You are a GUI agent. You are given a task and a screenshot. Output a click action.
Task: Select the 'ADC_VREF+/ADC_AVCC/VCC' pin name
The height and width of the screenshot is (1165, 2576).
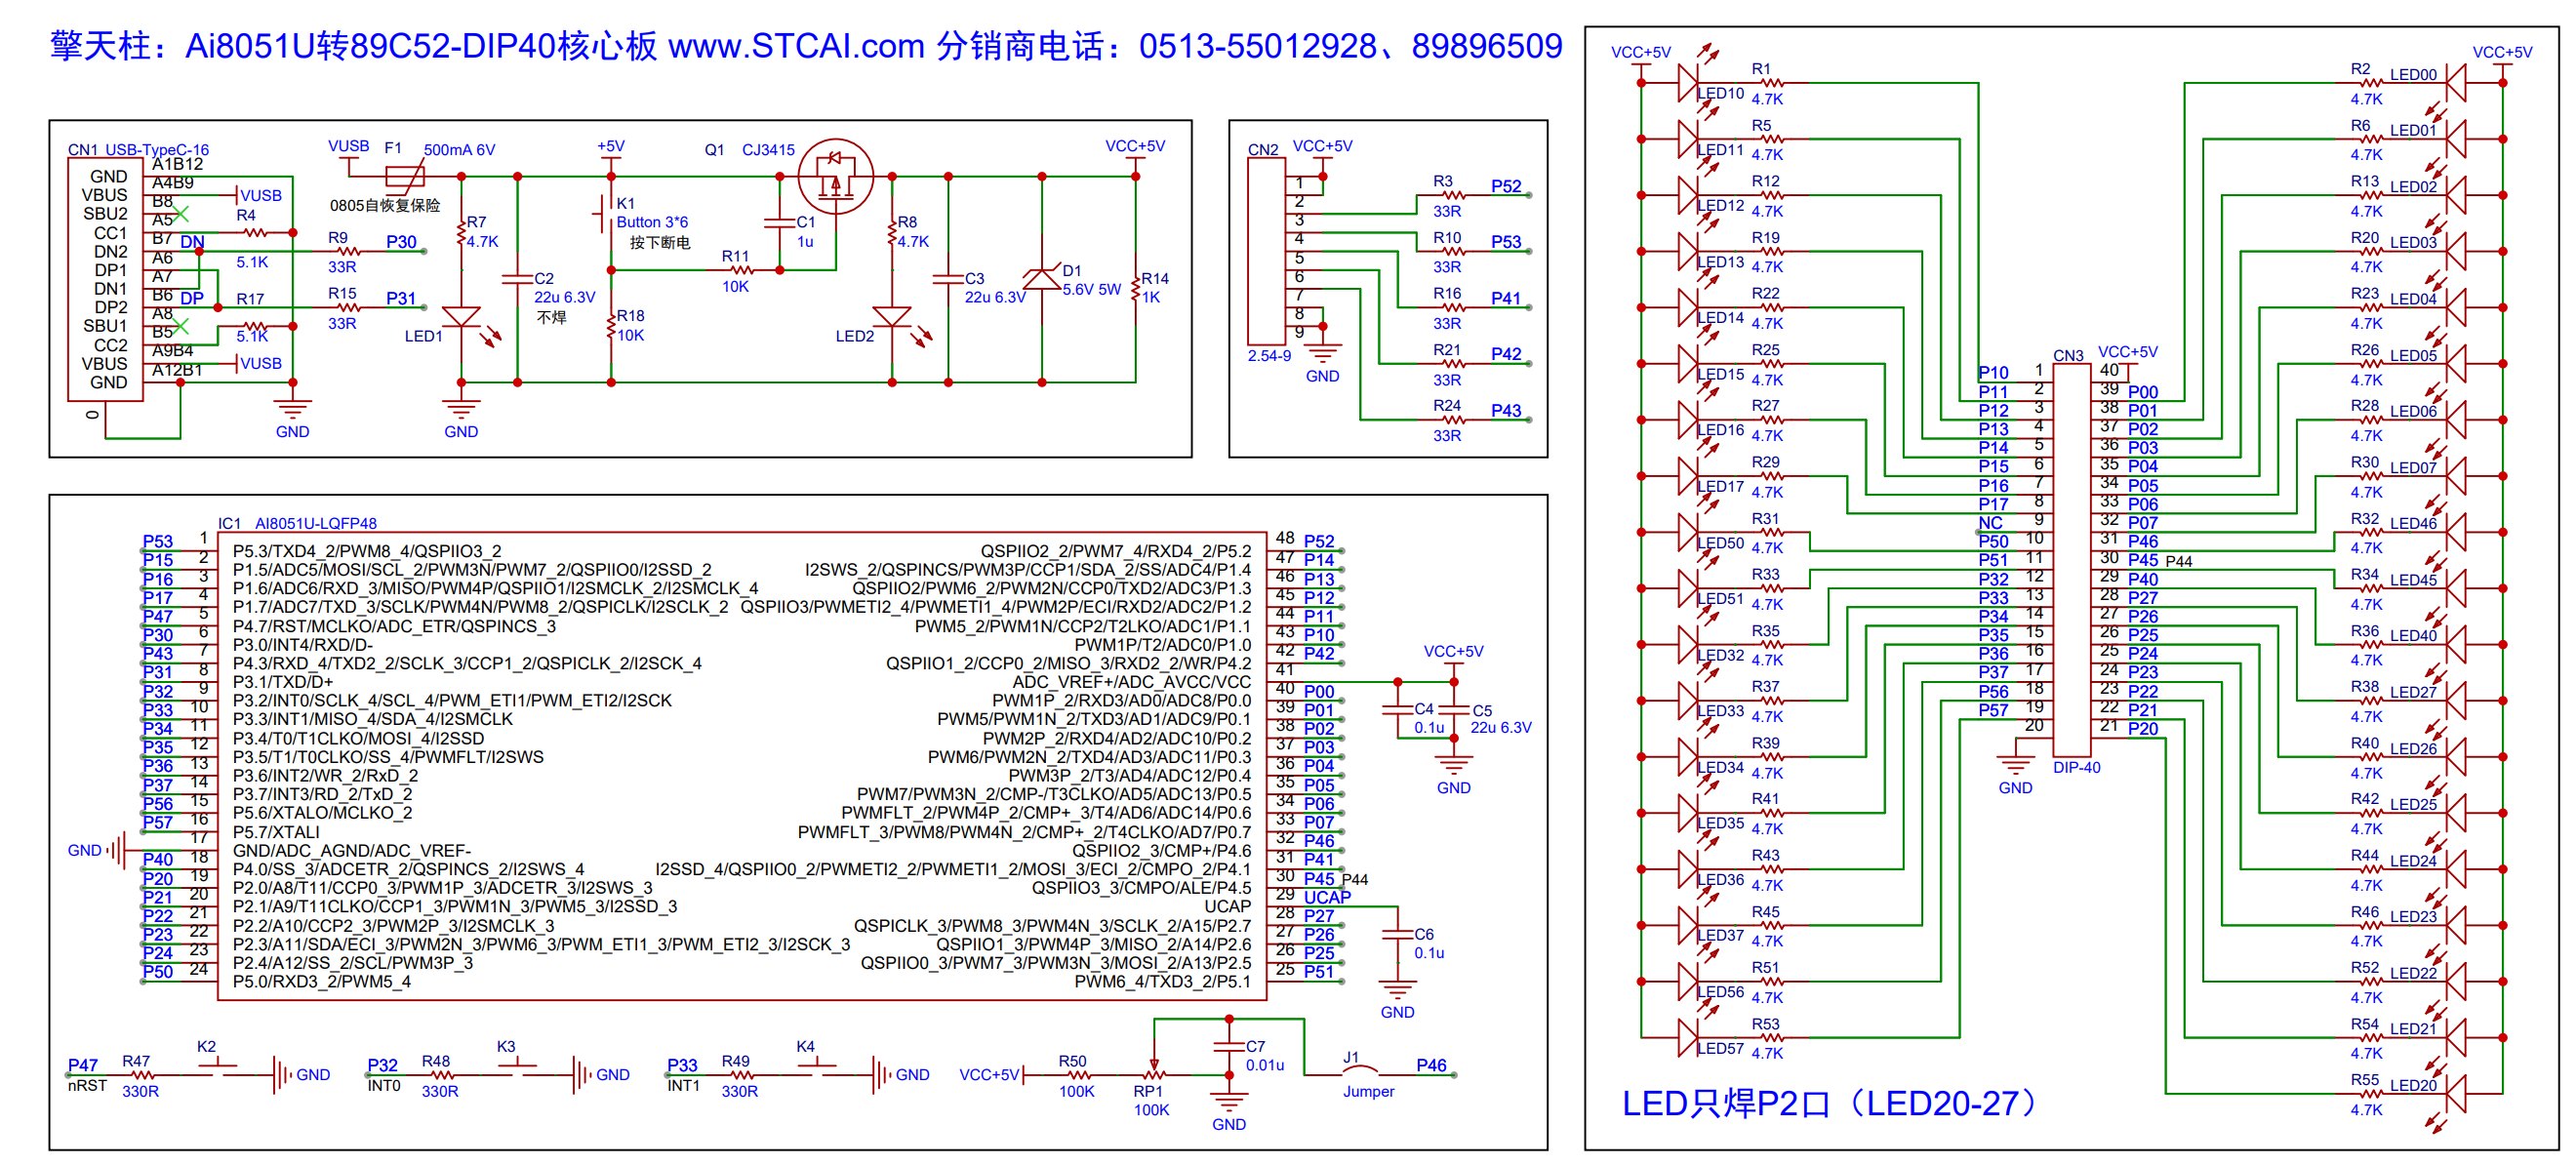1131,682
